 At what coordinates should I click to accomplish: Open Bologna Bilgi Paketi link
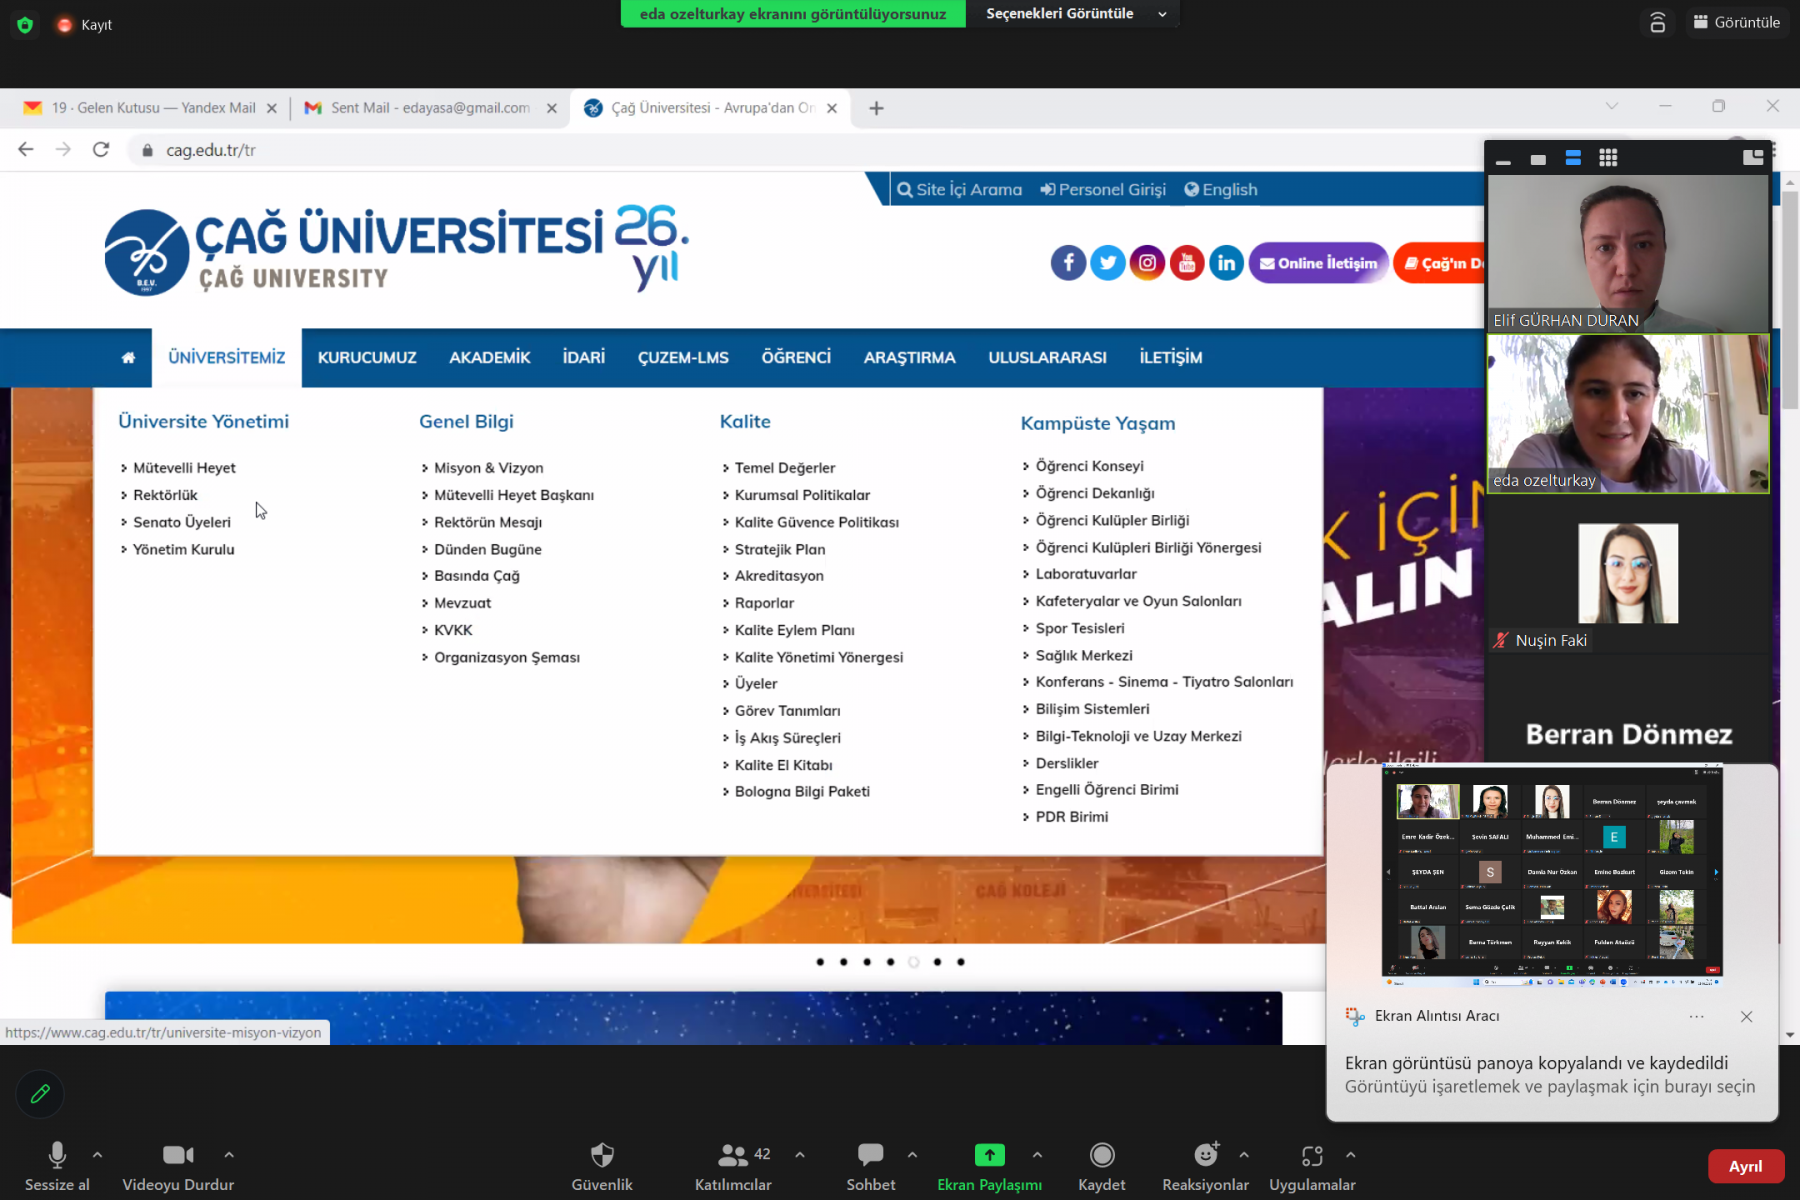click(802, 791)
